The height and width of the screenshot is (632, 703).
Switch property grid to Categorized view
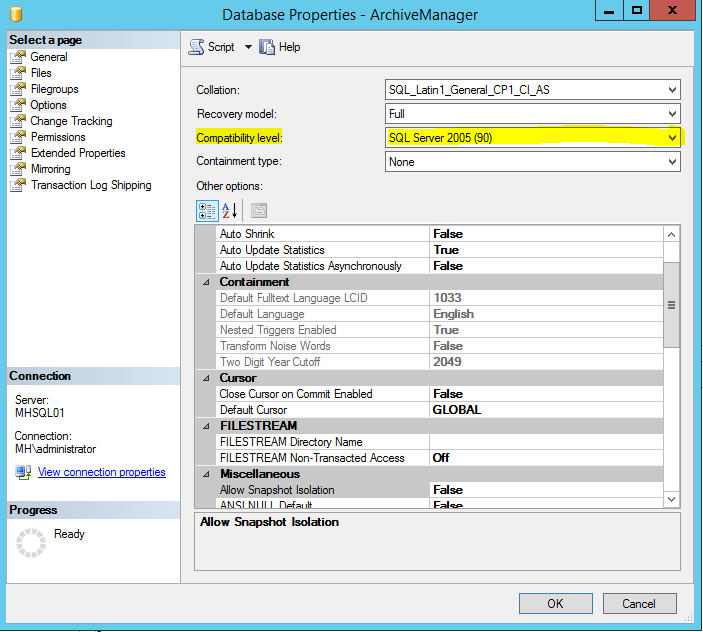click(207, 210)
